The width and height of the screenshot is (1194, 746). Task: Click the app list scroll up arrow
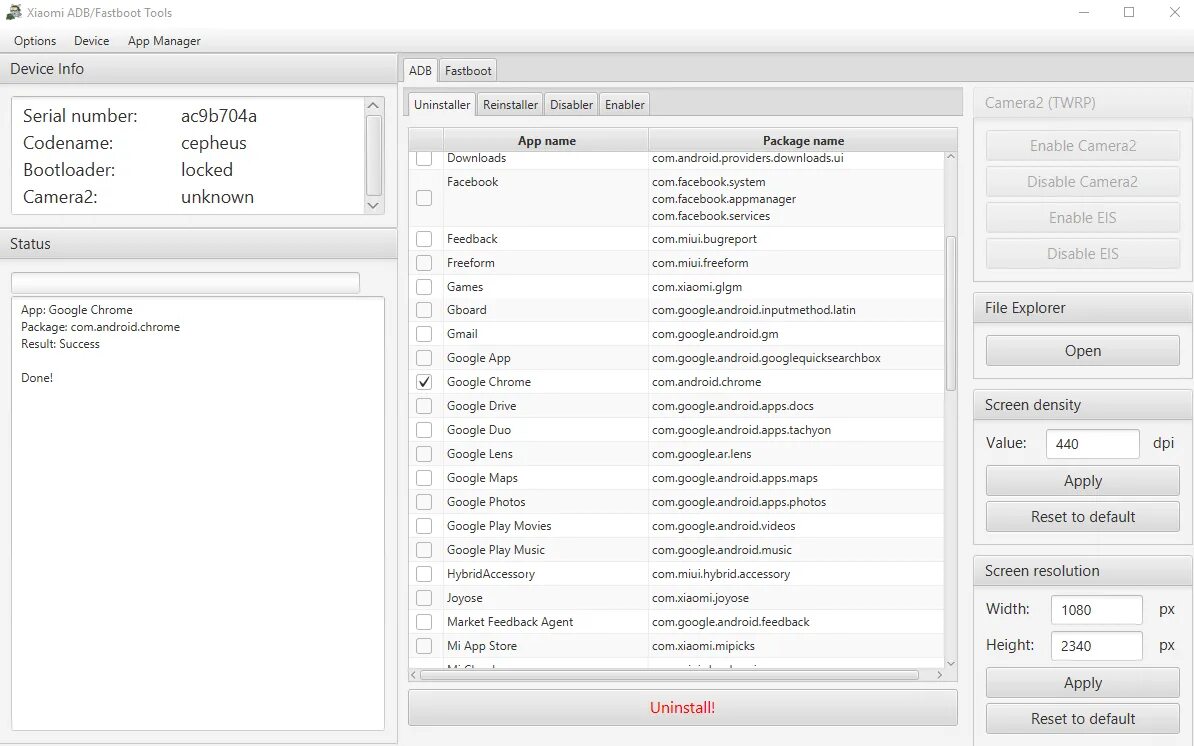coord(950,157)
